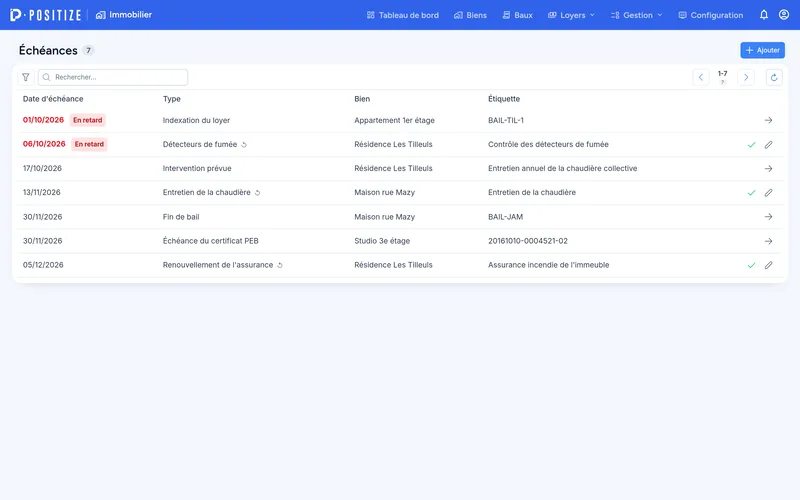Screen dimensions: 800x500
Task: Click recurrence icon next to Renouvellement de l'assurance
Action: point(280,265)
